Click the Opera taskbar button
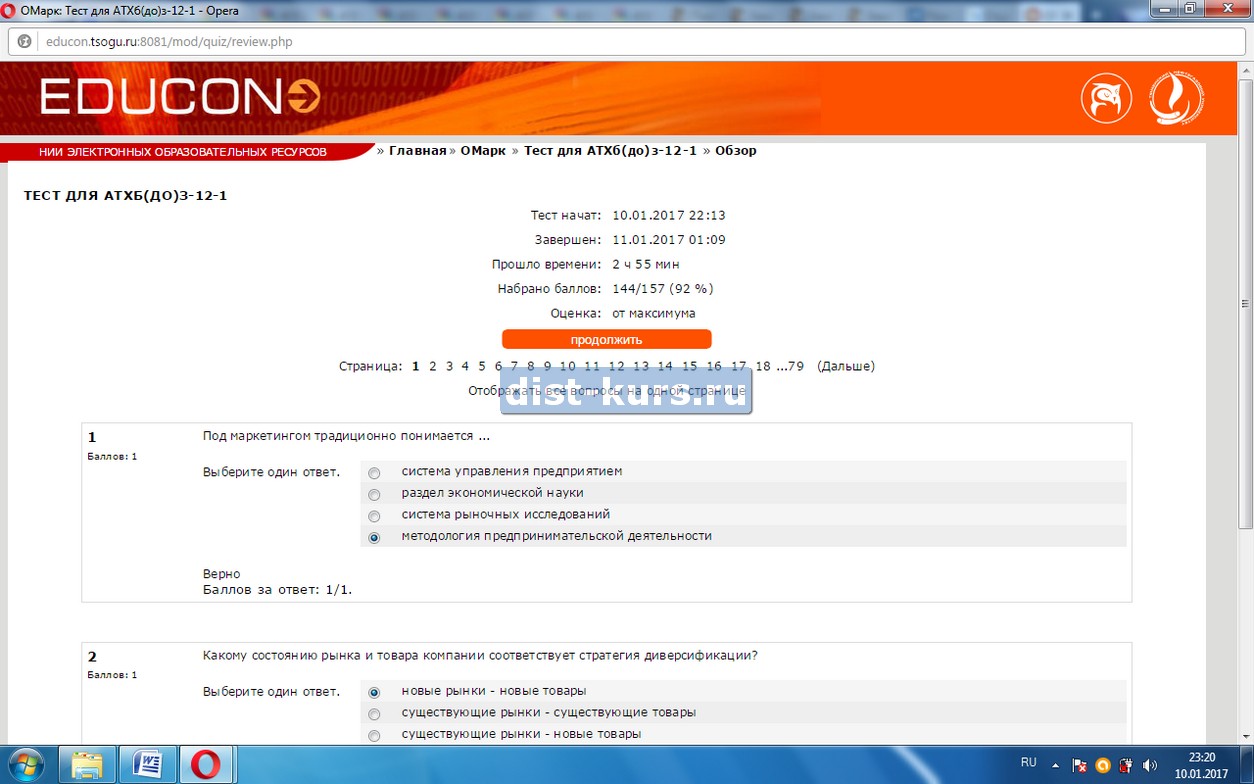1254x784 pixels. point(207,765)
